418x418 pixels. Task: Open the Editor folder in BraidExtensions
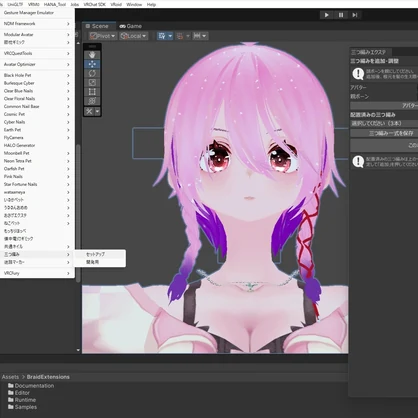[19, 393]
